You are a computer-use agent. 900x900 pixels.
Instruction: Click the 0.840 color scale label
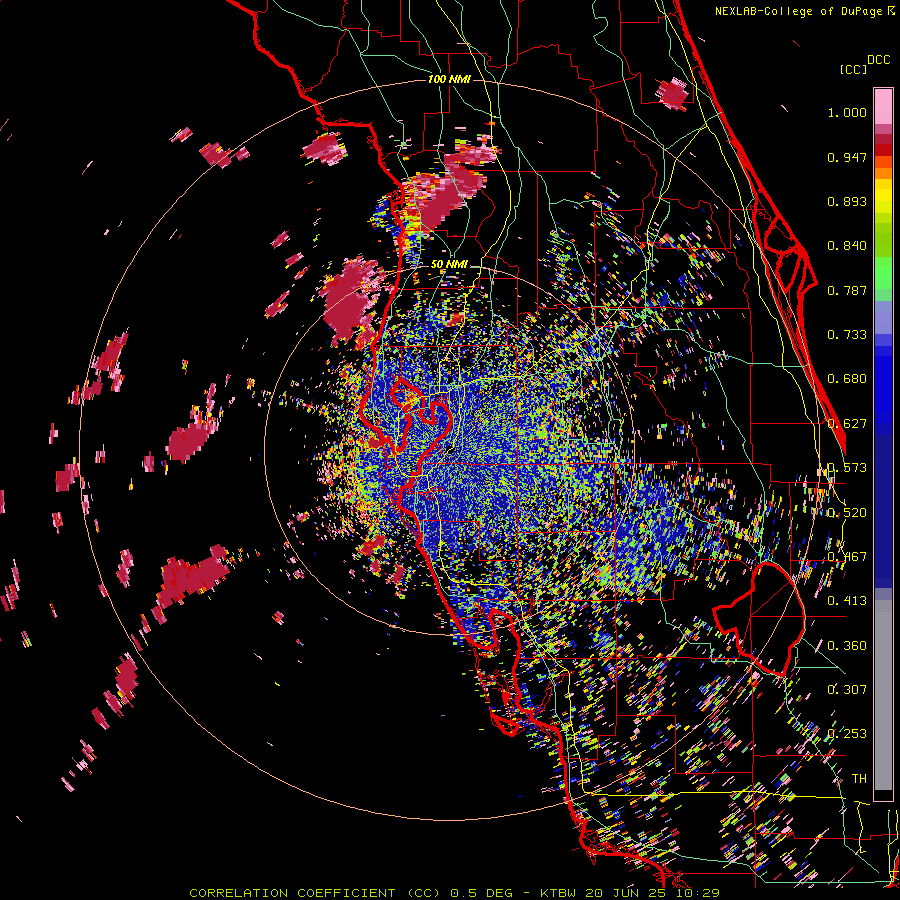[x=847, y=246]
